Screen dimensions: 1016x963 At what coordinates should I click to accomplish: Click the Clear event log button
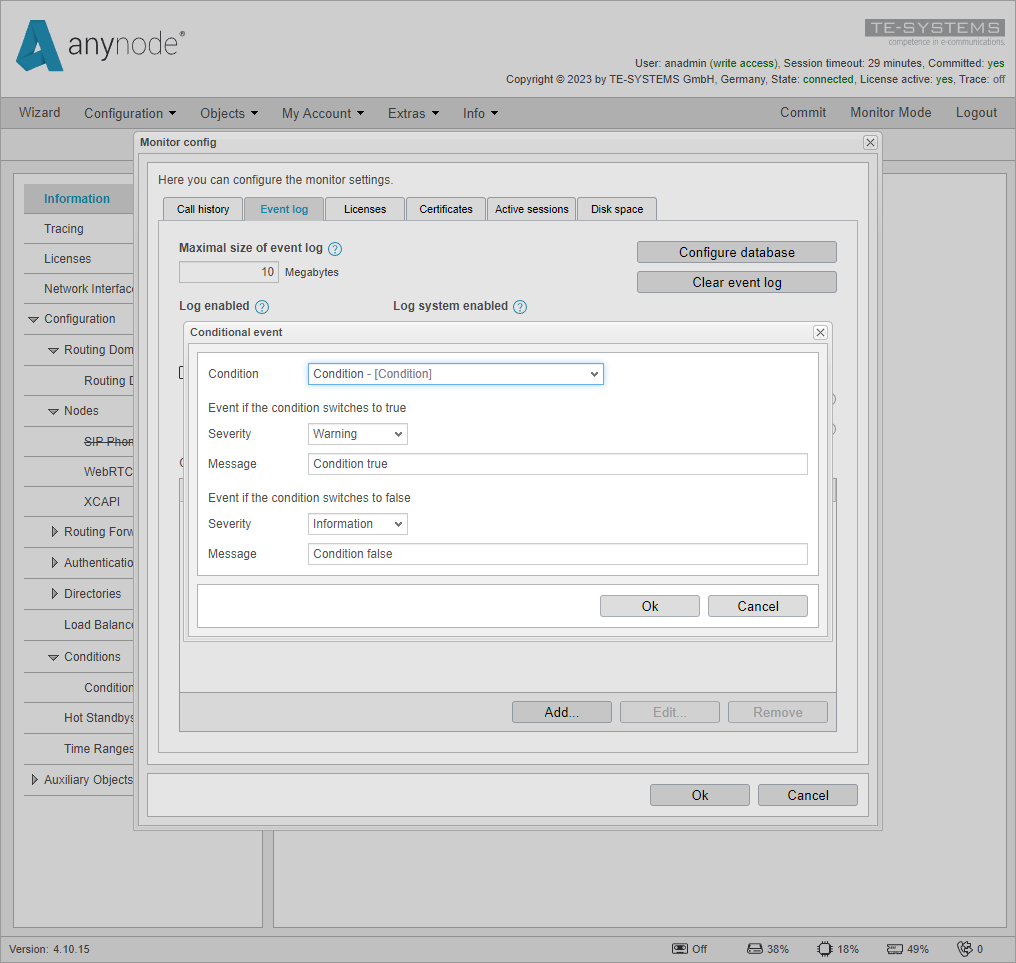click(736, 281)
